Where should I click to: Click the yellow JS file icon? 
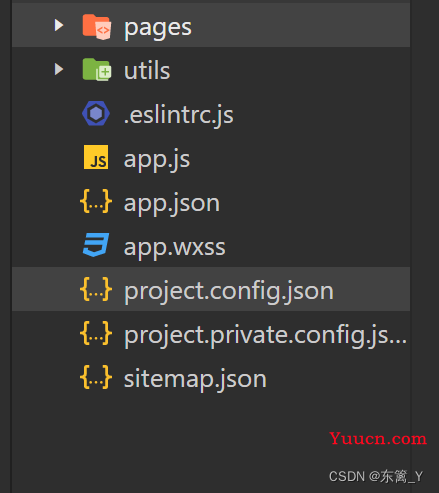coord(96,157)
